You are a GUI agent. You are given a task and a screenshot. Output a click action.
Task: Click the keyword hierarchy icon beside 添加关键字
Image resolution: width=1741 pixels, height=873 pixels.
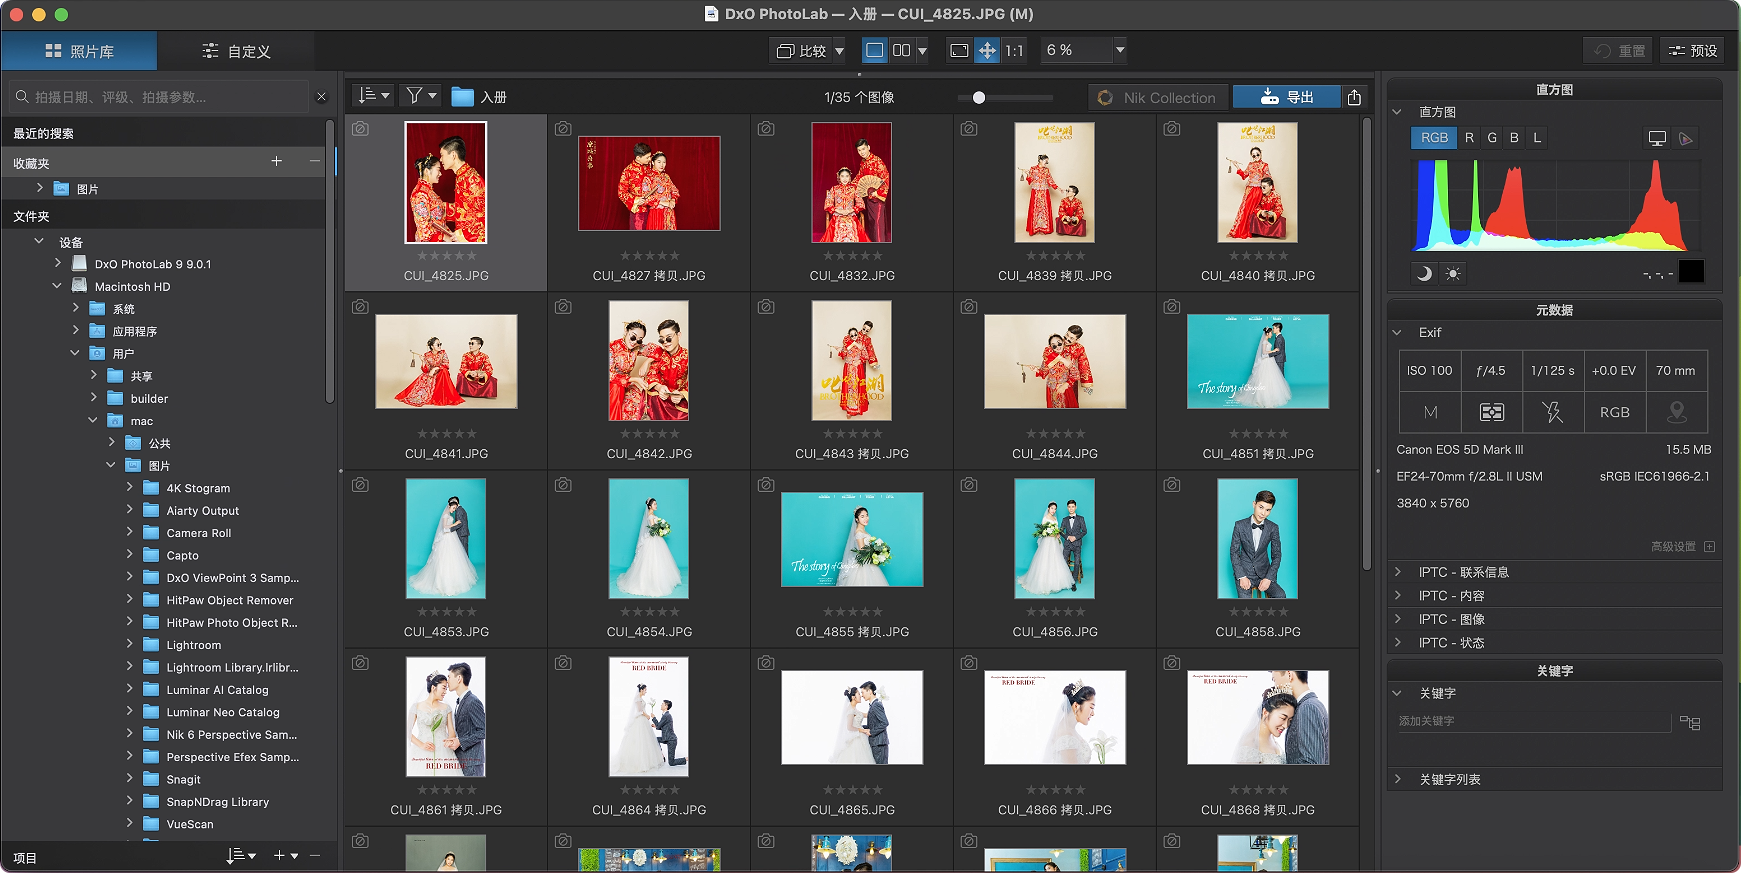1690,722
